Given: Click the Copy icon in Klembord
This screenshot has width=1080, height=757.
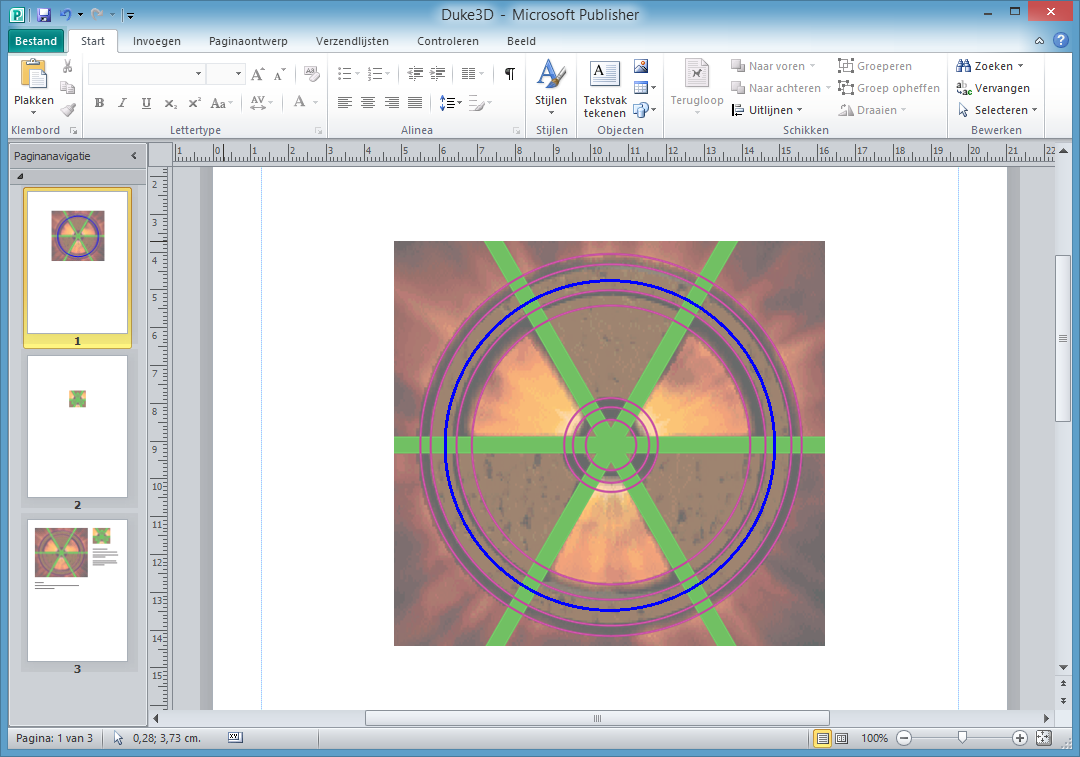Looking at the screenshot, I should point(68,87).
